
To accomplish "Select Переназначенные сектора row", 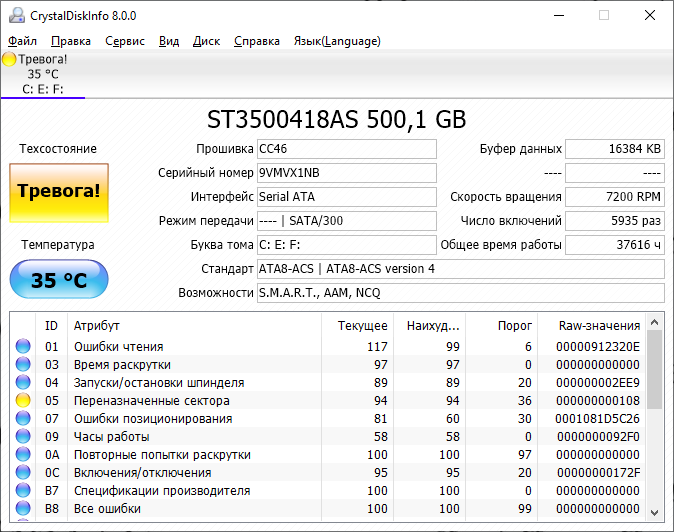I will tap(328, 401).
